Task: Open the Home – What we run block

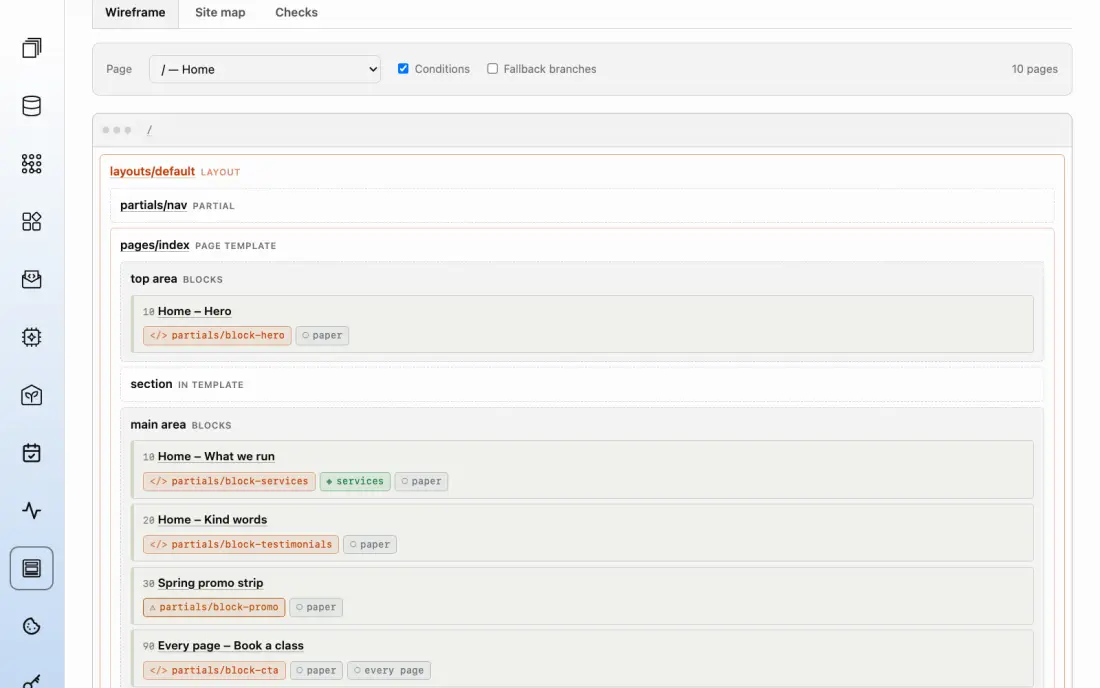Action: coord(216,456)
